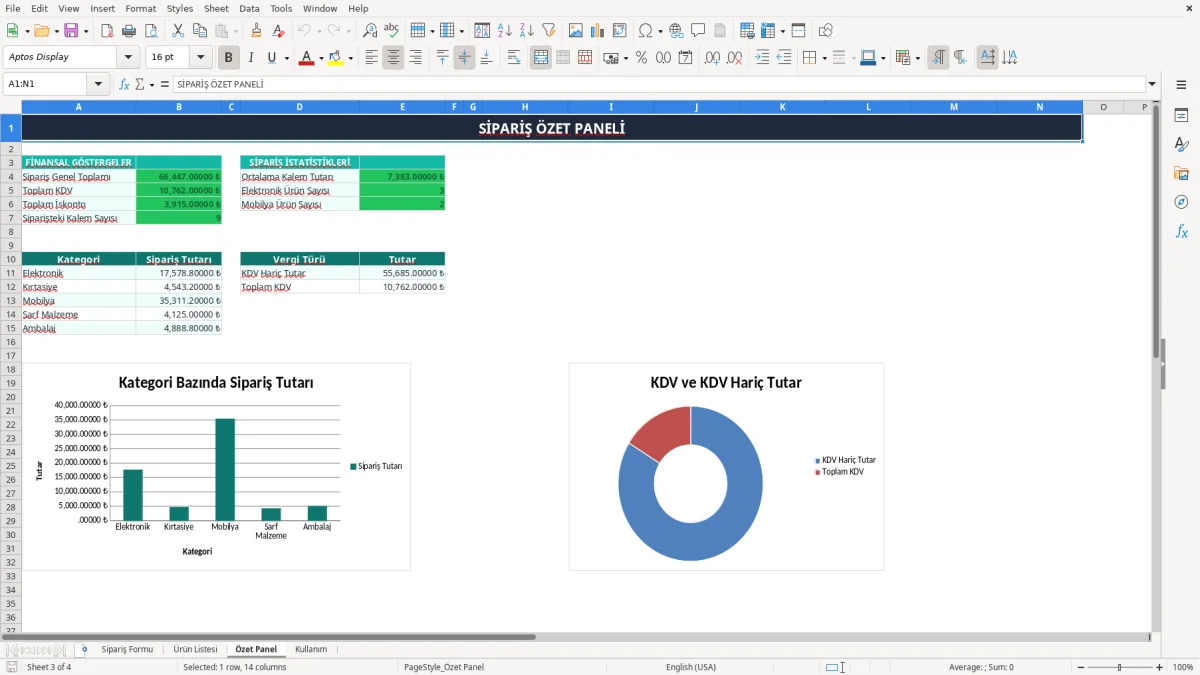Open the underline style dropdown arrow
Screen dimensions: 1200x675
pos(286,58)
